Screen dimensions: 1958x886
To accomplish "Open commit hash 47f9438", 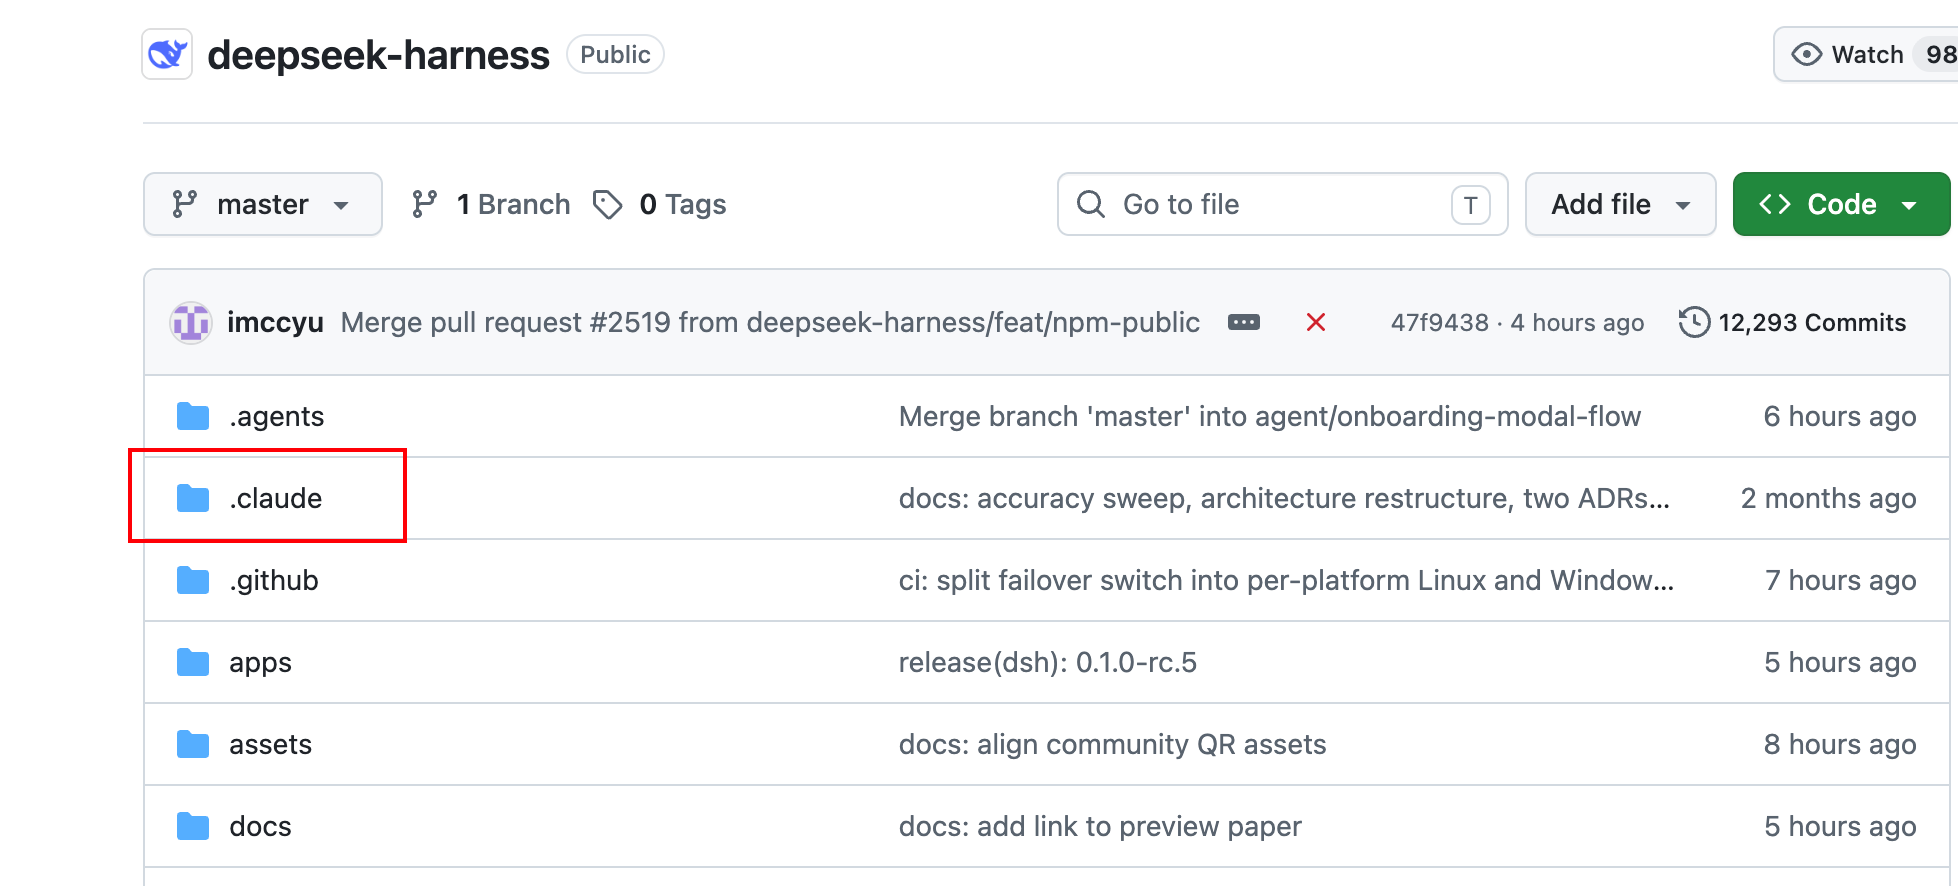I will coord(1439,322).
